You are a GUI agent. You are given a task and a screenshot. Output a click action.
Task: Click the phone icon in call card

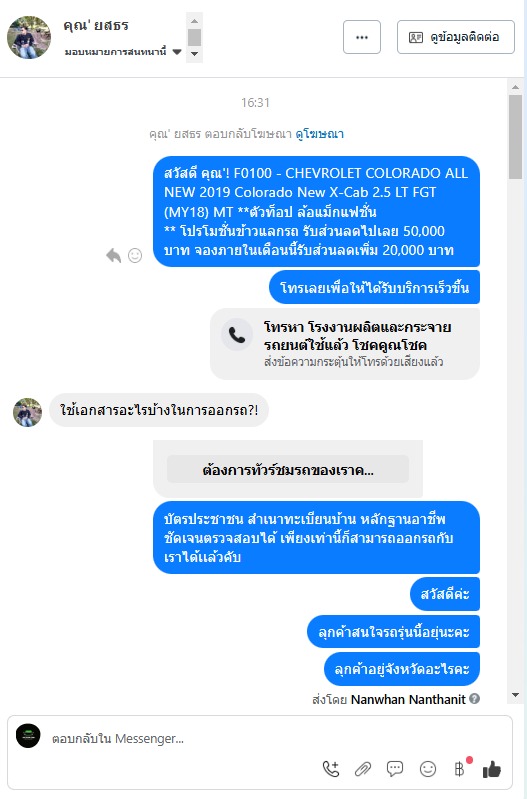(237, 335)
